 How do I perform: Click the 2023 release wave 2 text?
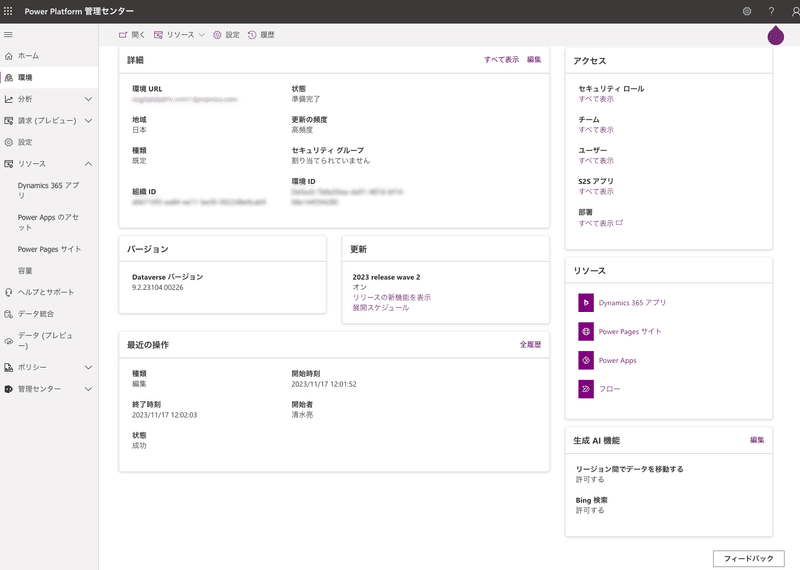pos(386,277)
